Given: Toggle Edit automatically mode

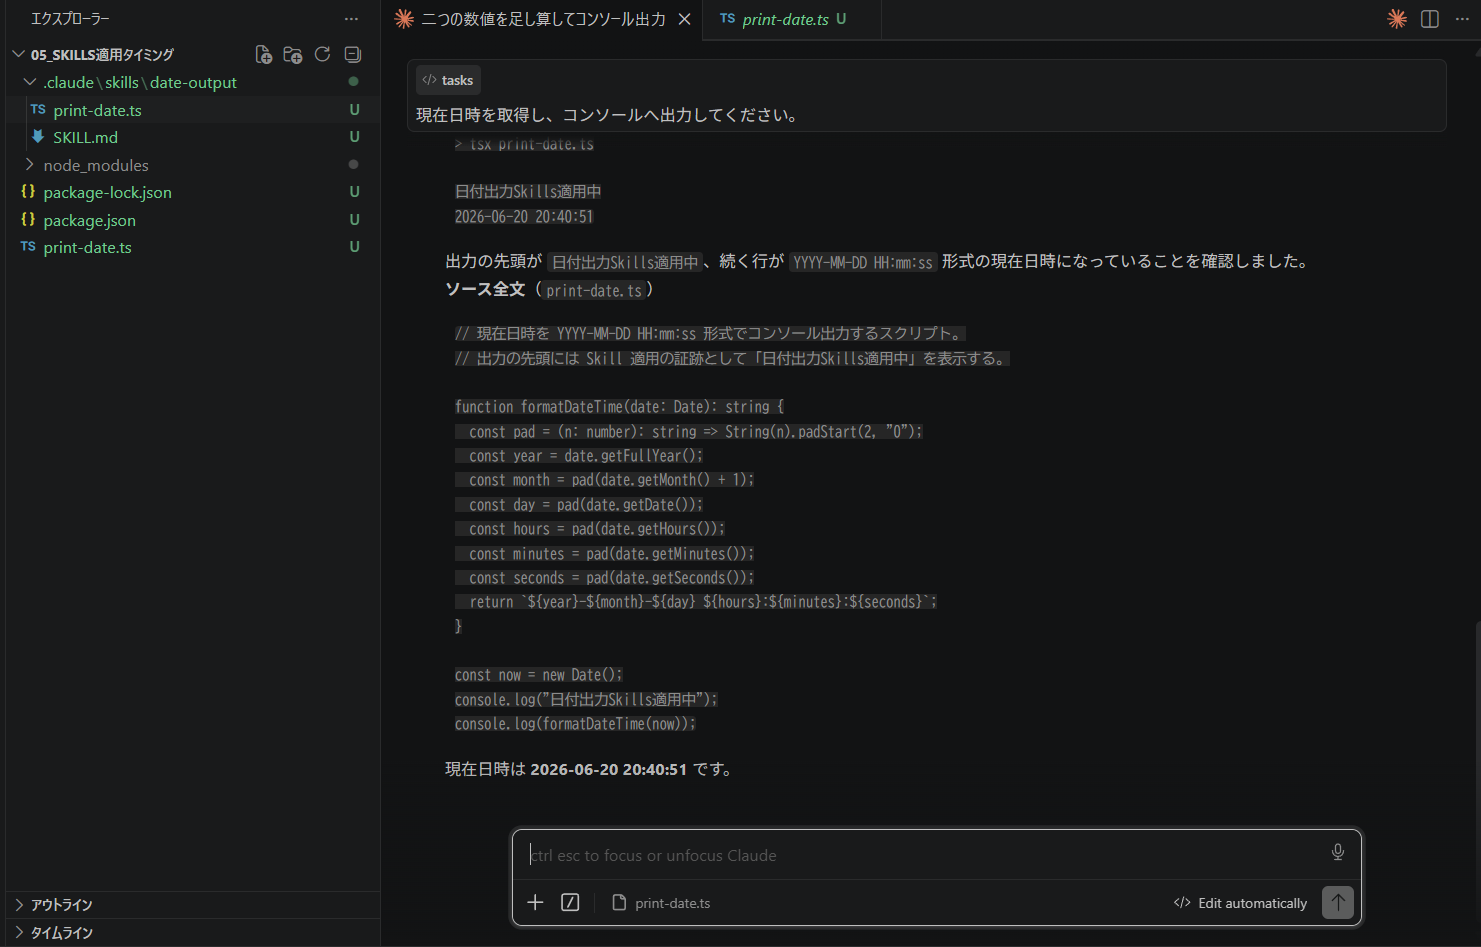Looking at the screenshot, I should point(1240,903).
